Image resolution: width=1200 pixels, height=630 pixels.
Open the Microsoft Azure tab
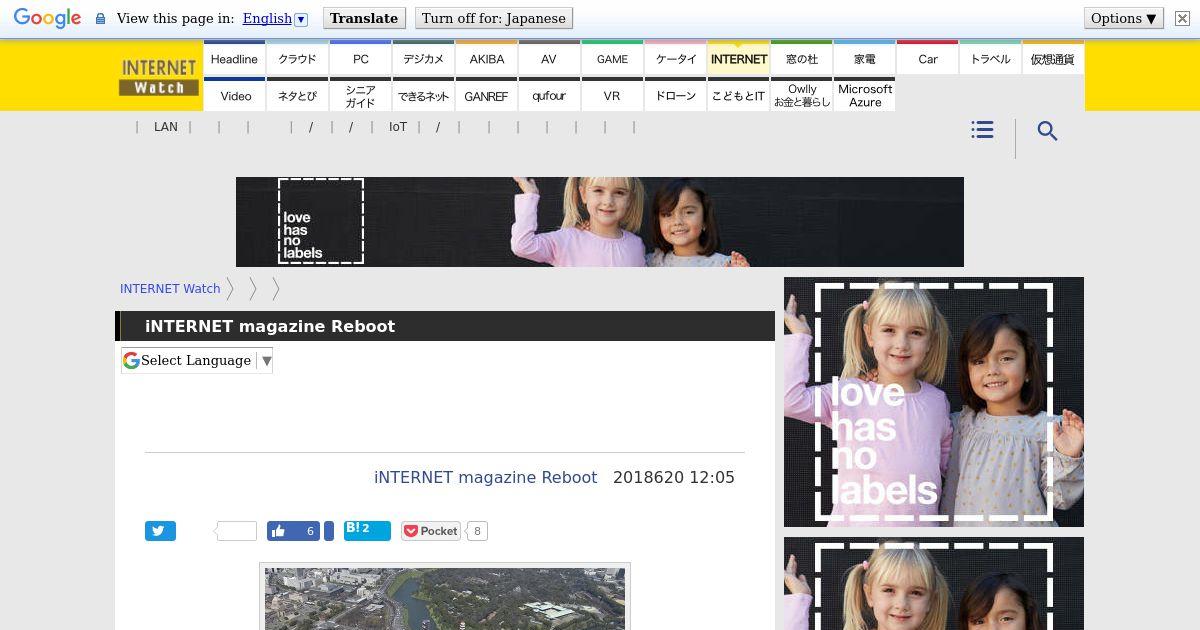pyautogui.click(x=864, y=95)
